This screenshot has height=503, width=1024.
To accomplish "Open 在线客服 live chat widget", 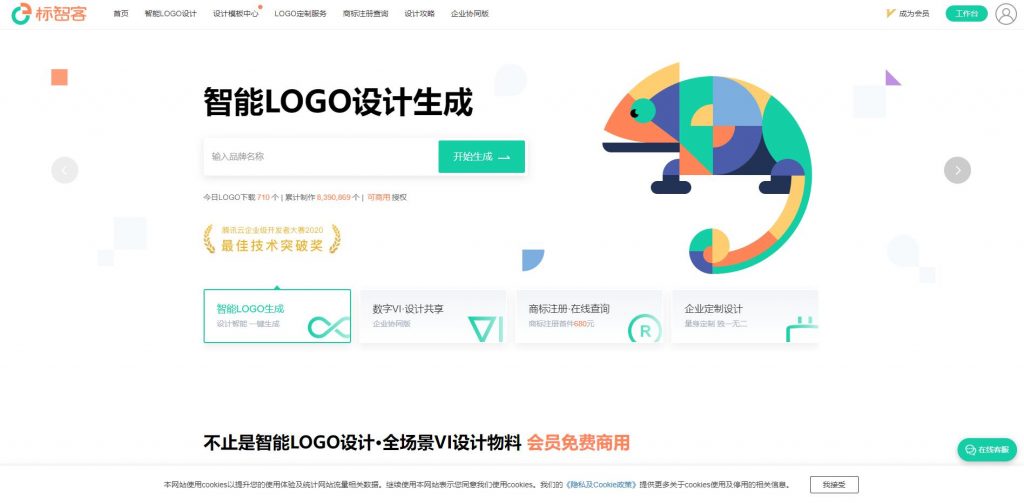I will click(x=987, y=449).
